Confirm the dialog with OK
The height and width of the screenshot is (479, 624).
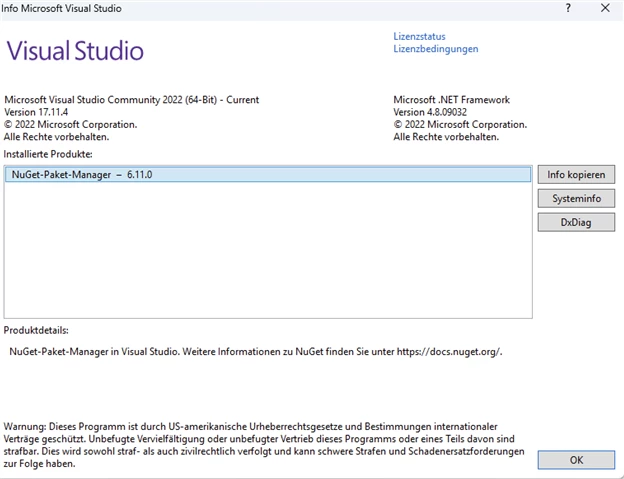tap(576, 460)
